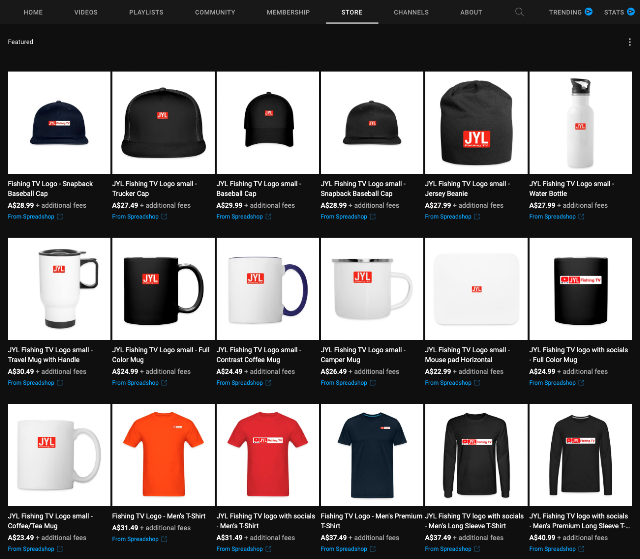Click the blue icon next to Stats
The image size is (640, 559).
click(631, 12)
